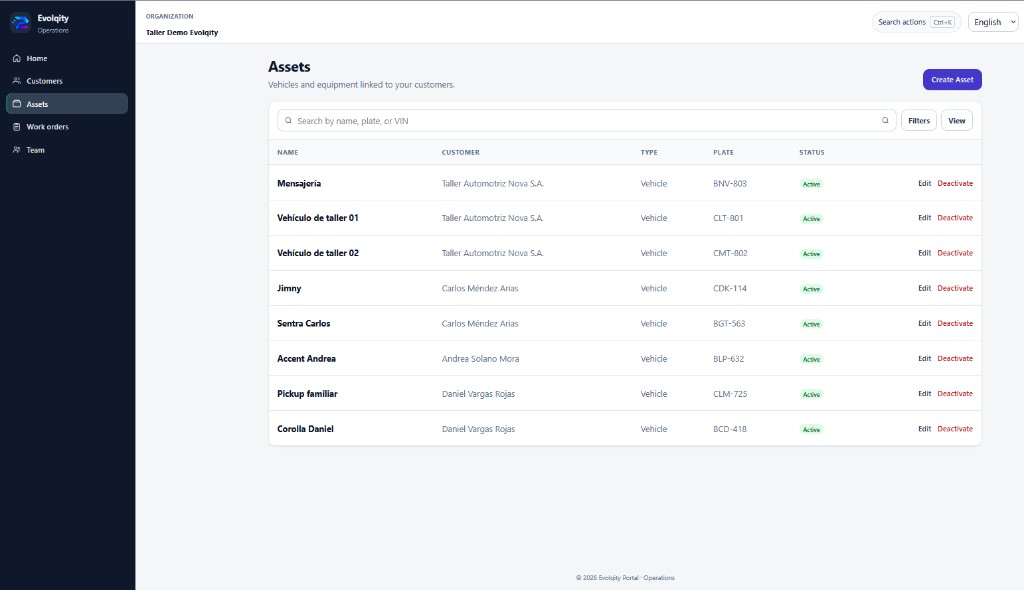The image size is (1024, 590).
Task: Click plate CLM-725
Action: coord(730,393)
